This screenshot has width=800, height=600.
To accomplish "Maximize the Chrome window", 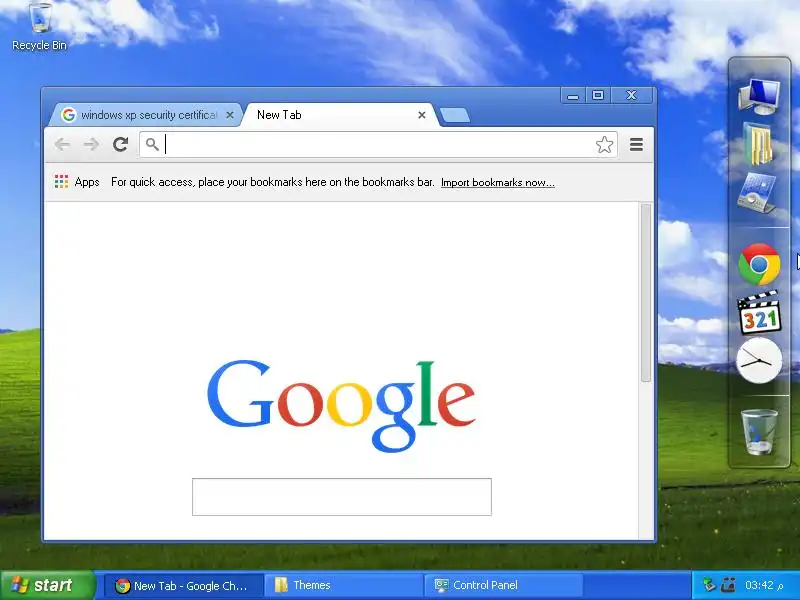I will click(x=598, y=95).
